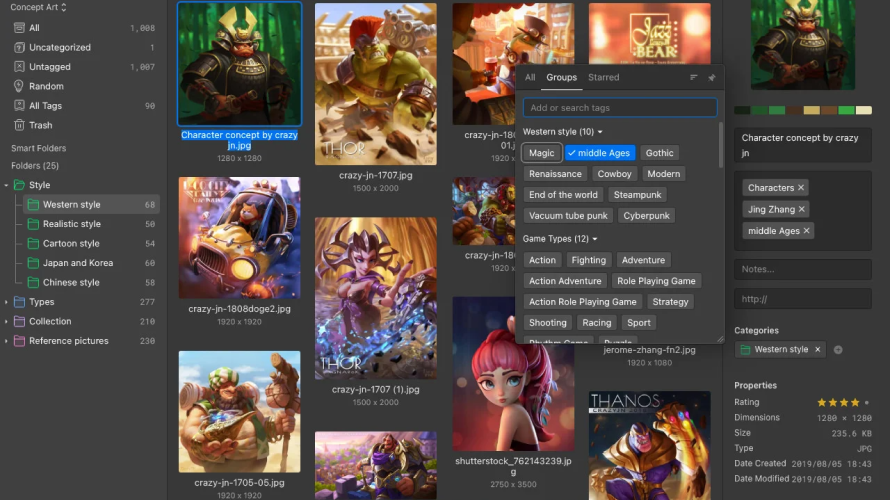Image resolution: width=890 pixels, height=500 pixels.
Task: Enable the Cyberpunk tag
Action: (645, 216)
